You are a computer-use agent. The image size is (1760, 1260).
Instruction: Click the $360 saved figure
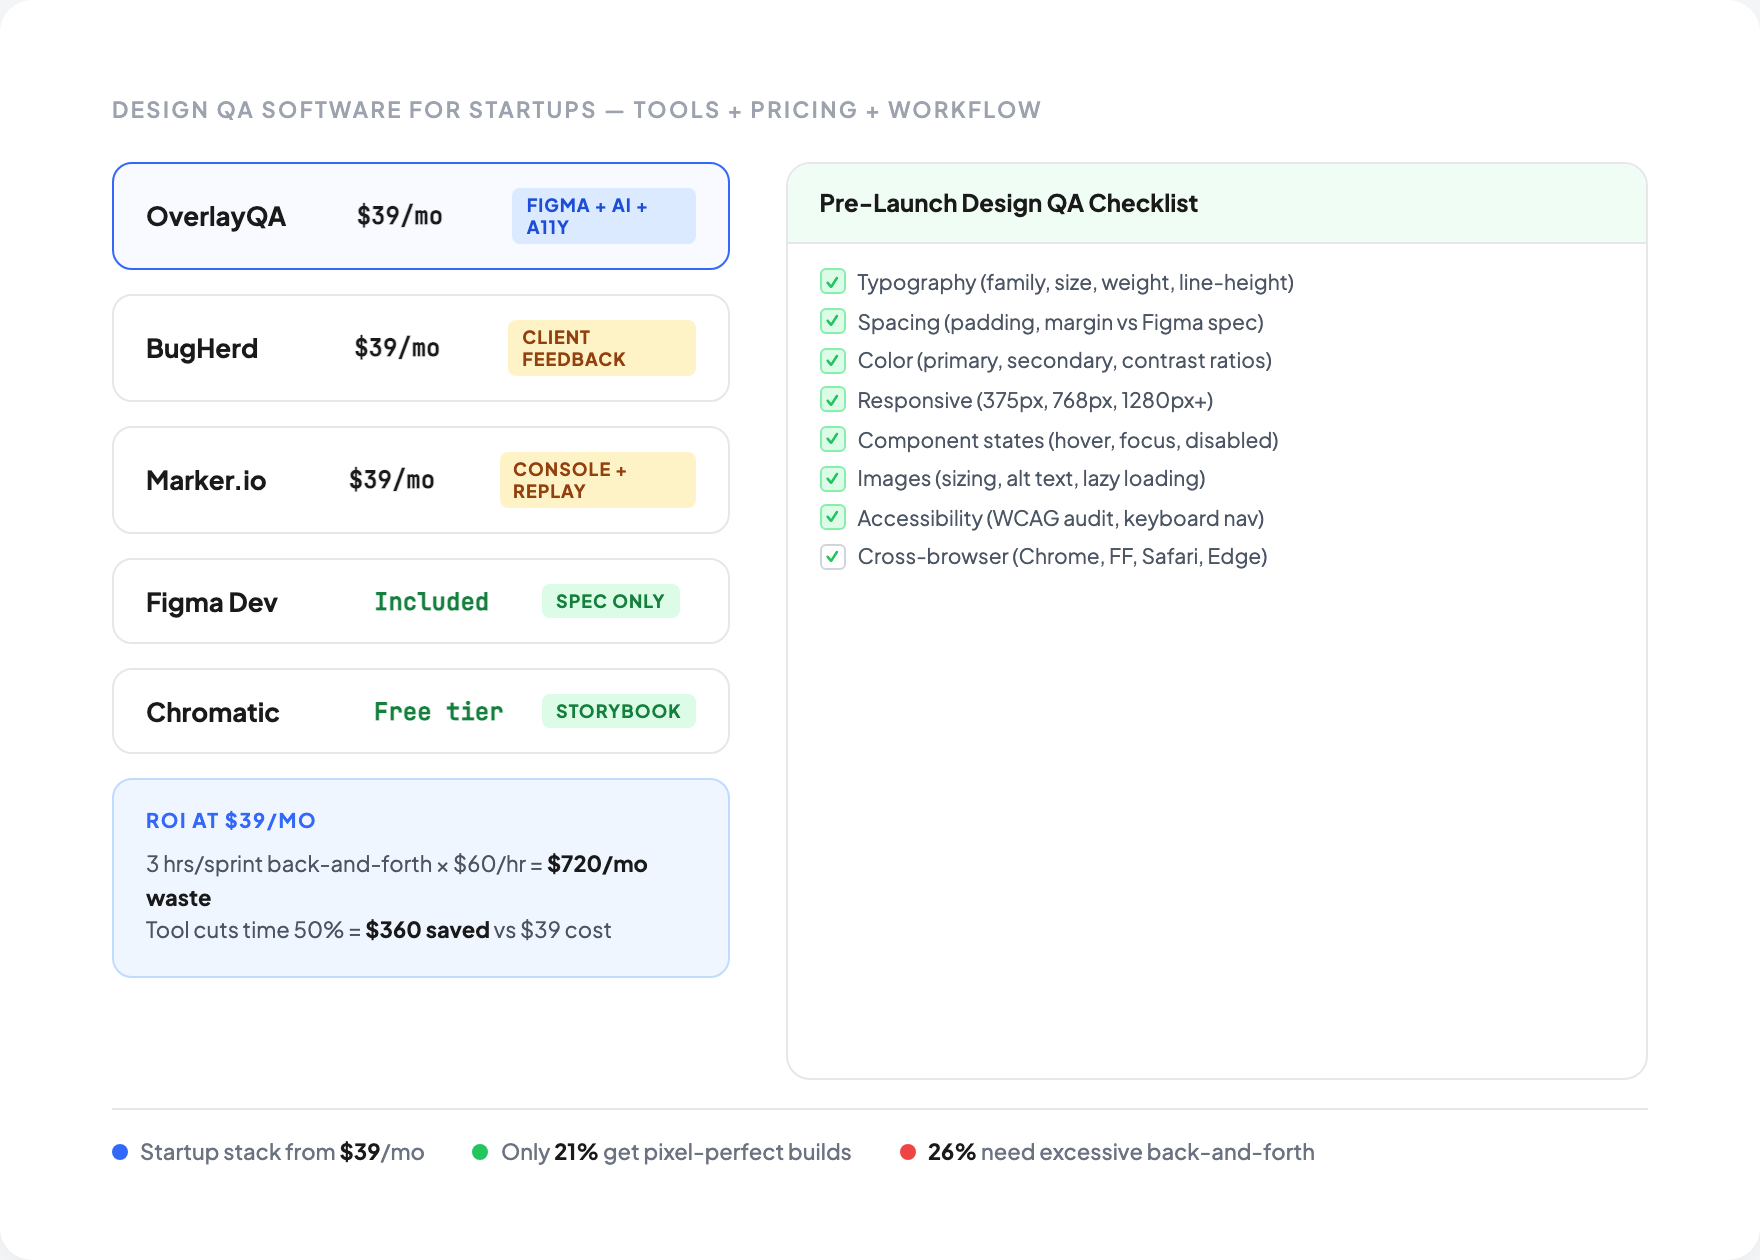point(427,930)
